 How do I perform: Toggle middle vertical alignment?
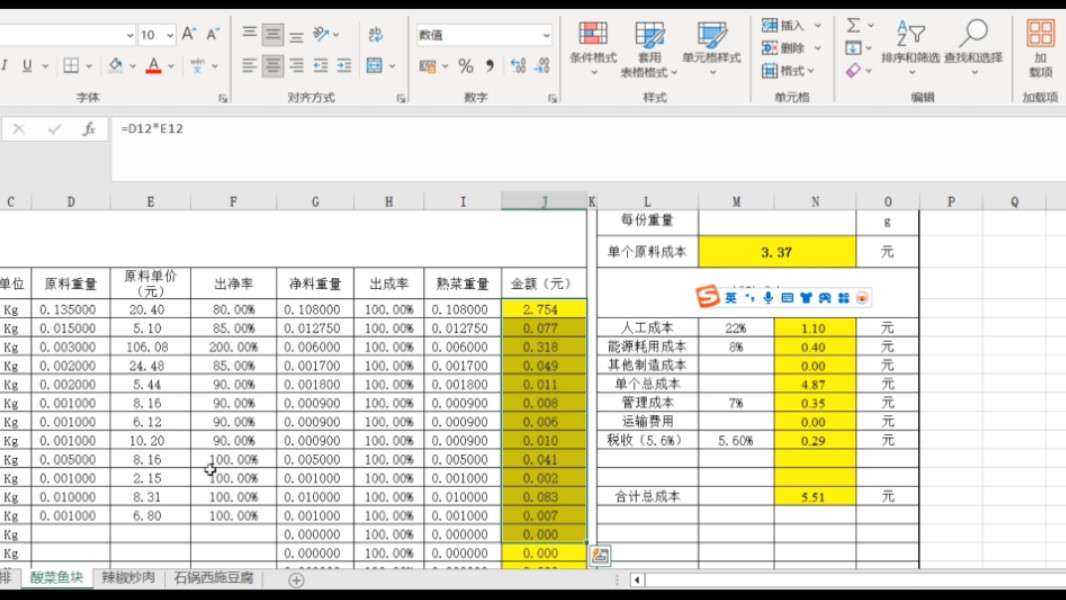273,33
